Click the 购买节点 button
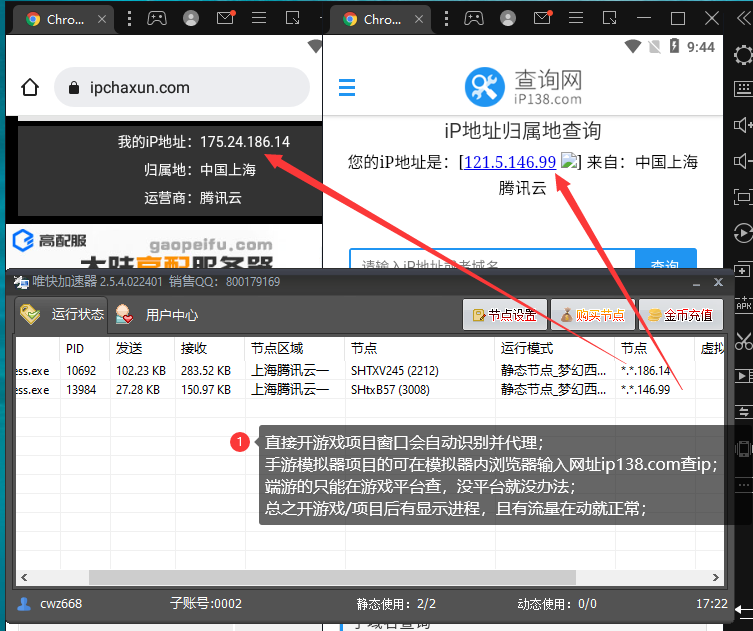The height and width of the screenshot is (631, 753). [593, 315]
